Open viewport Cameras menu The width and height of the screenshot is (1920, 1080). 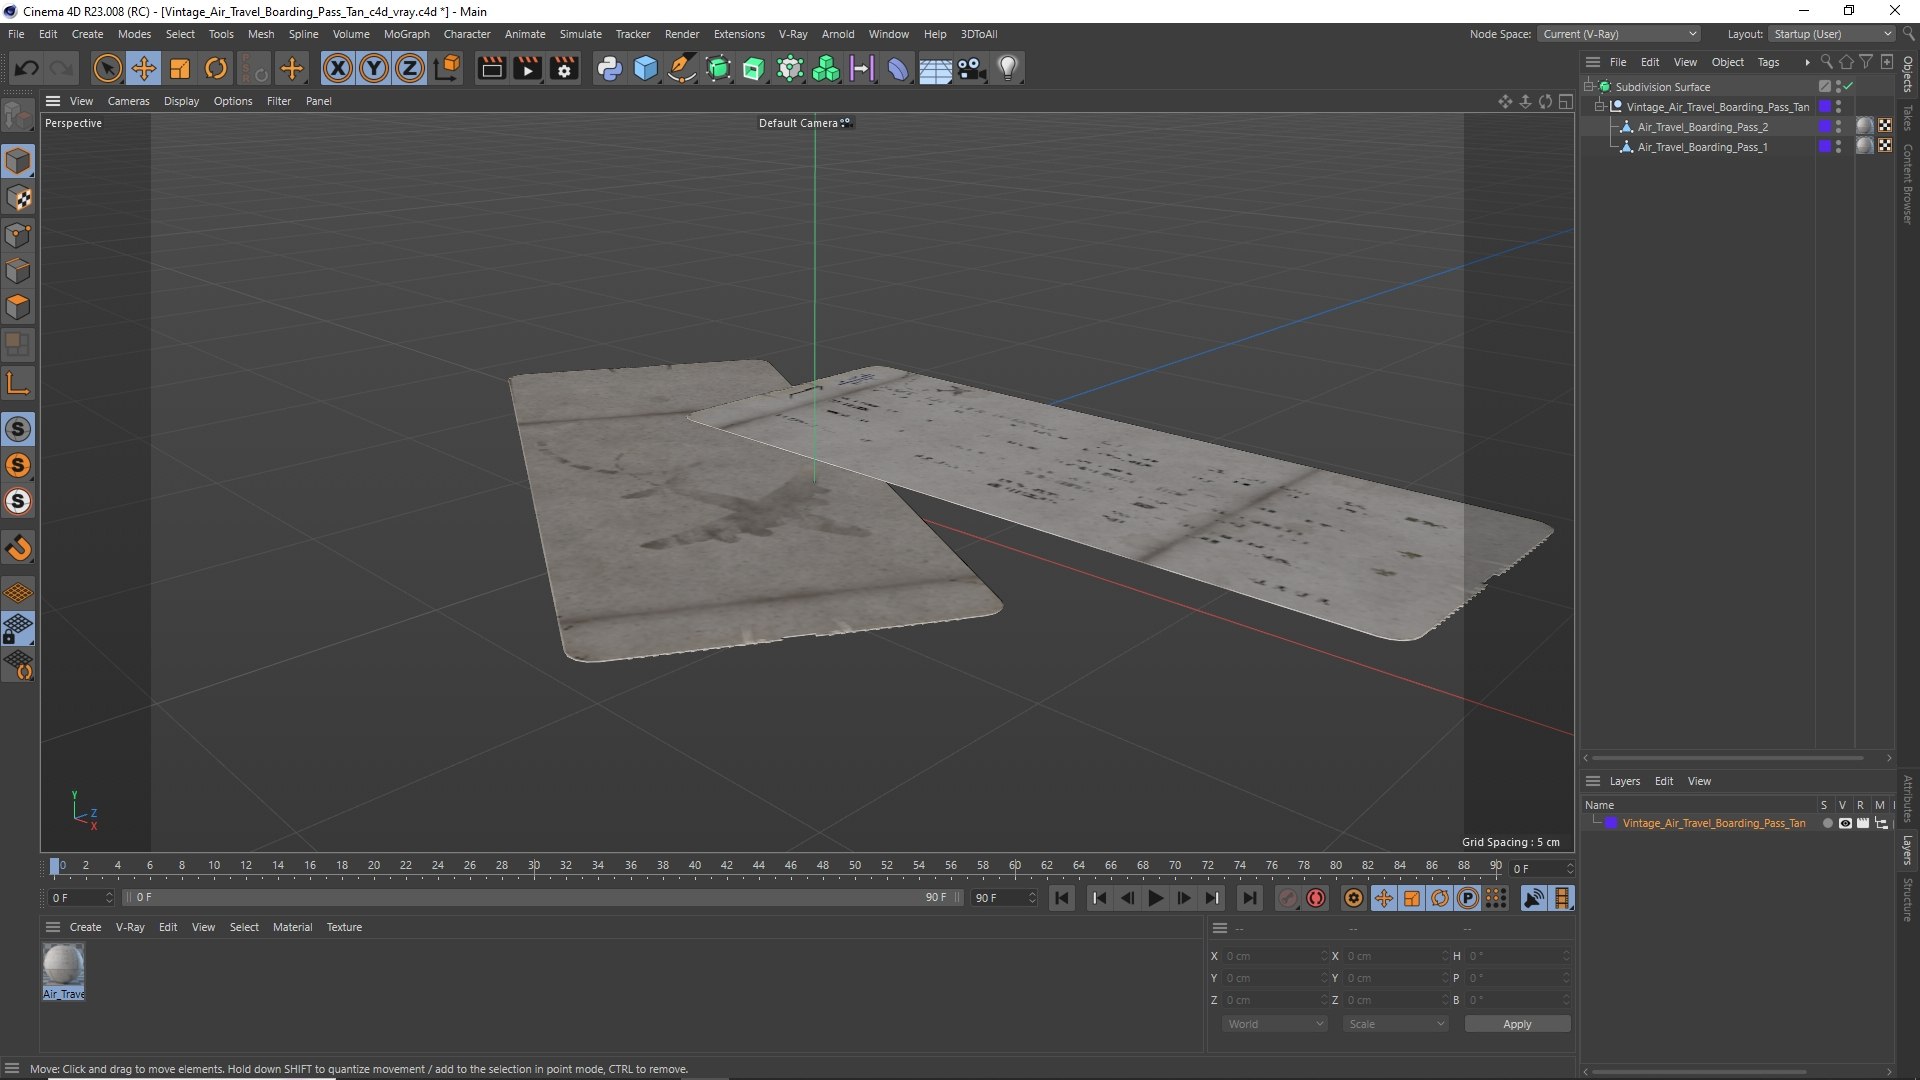[128, 101]
